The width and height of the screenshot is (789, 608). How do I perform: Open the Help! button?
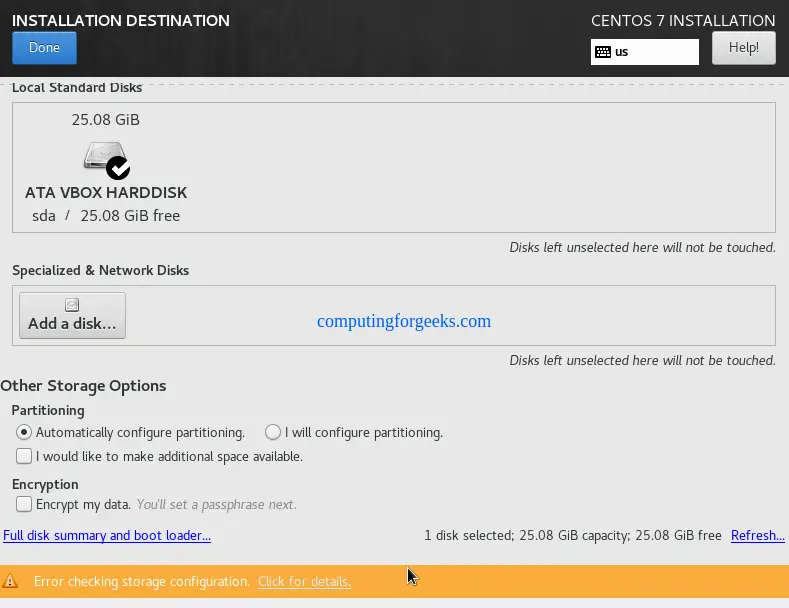743,48
